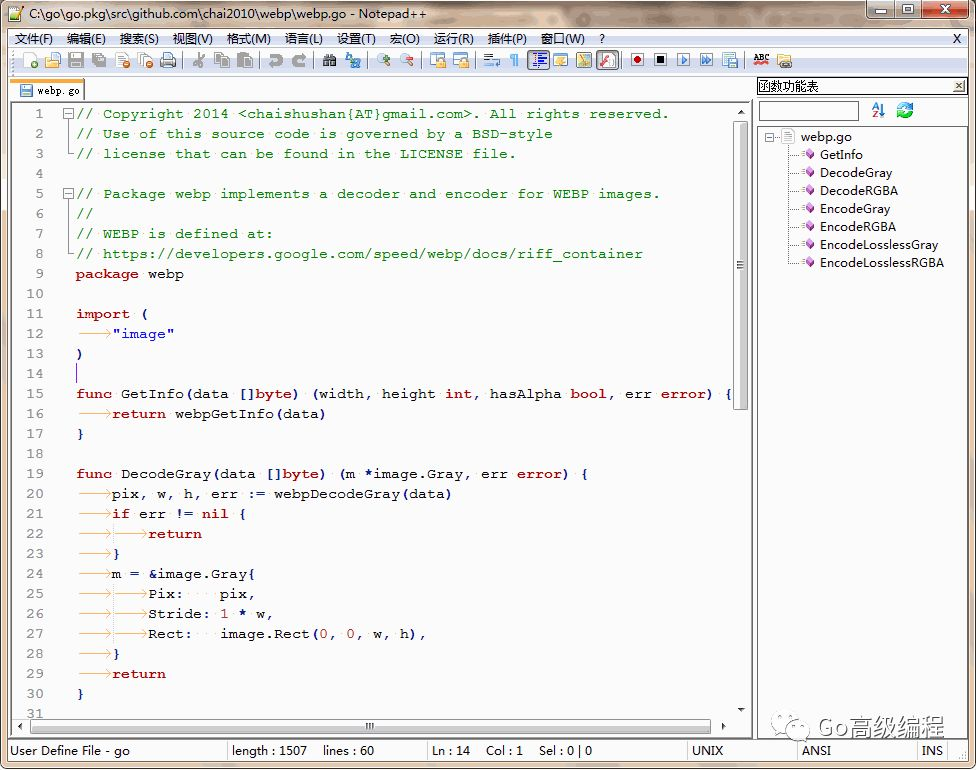Viewport: 976px width, 770px height.
Task: Open the 编辑(E) menu
Action: coord(86,39)
